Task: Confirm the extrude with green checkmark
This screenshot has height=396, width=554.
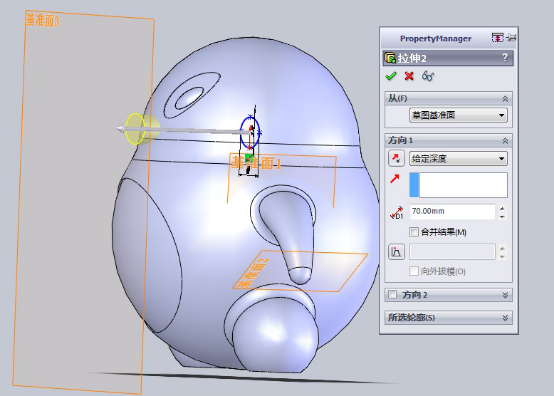Action: pos(391,76)
